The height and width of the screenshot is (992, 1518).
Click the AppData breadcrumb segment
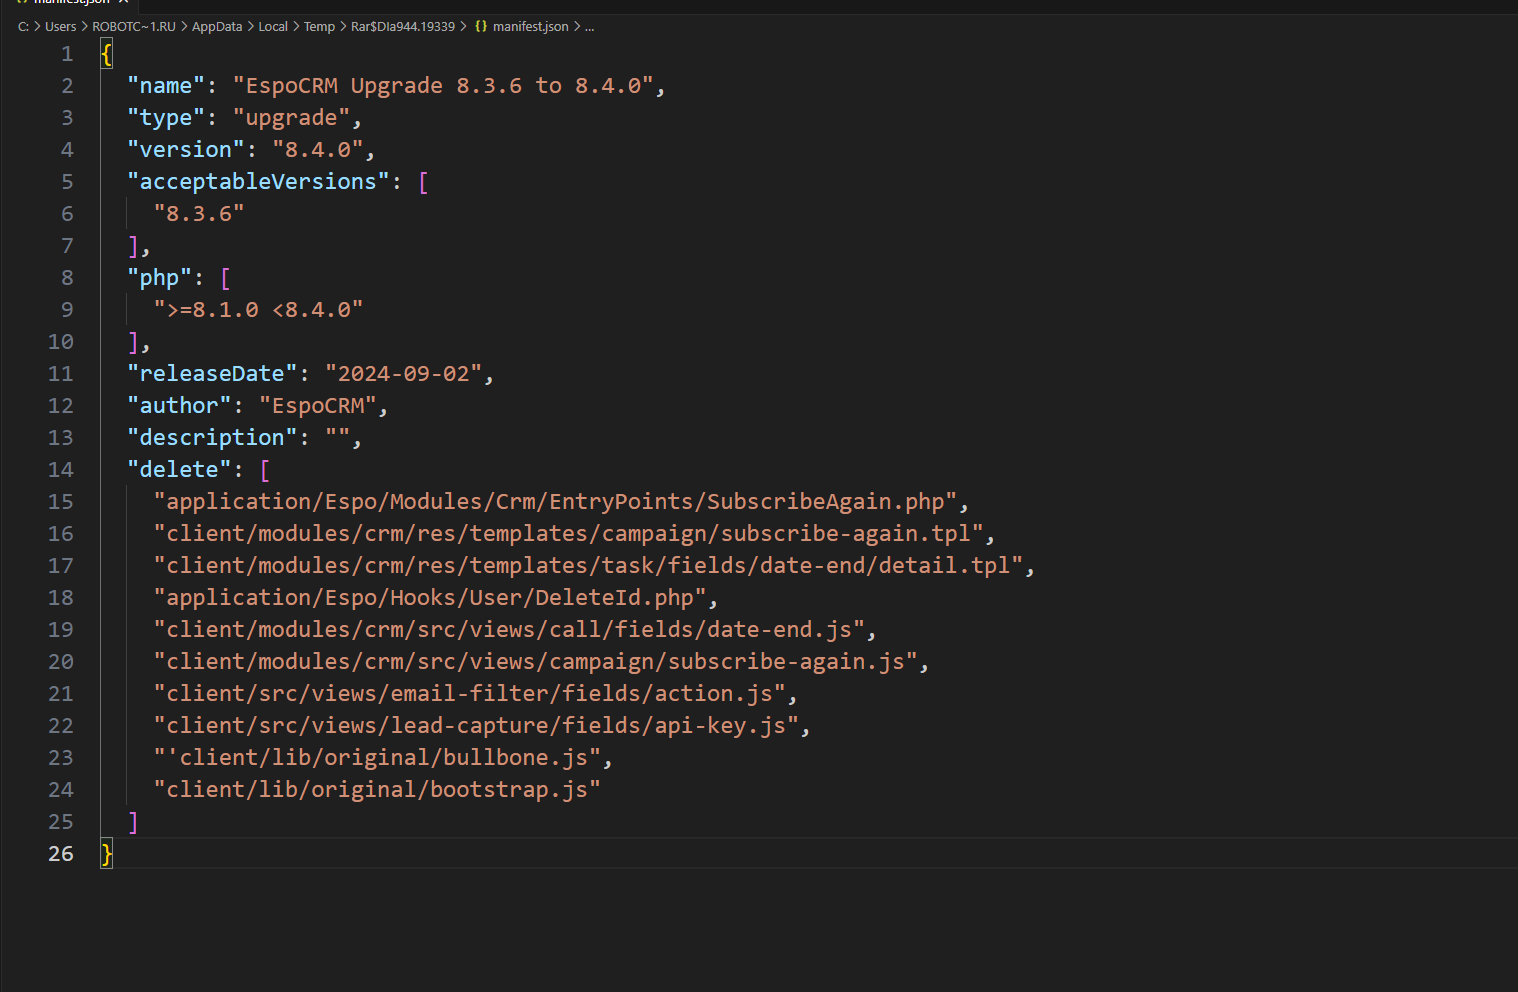coord(217,27)
